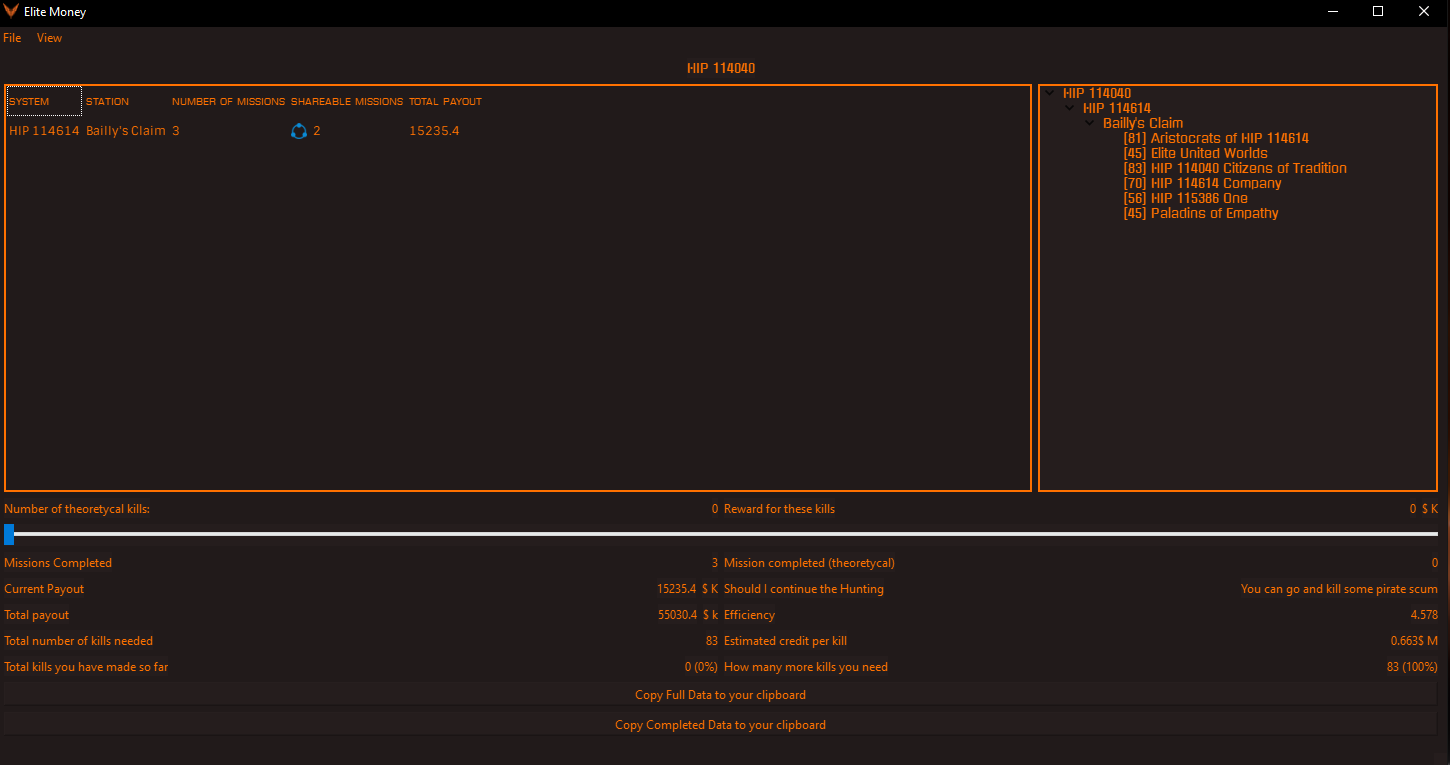
Task: Select the HIP 114614 tree label
Action: [1117, 108]
